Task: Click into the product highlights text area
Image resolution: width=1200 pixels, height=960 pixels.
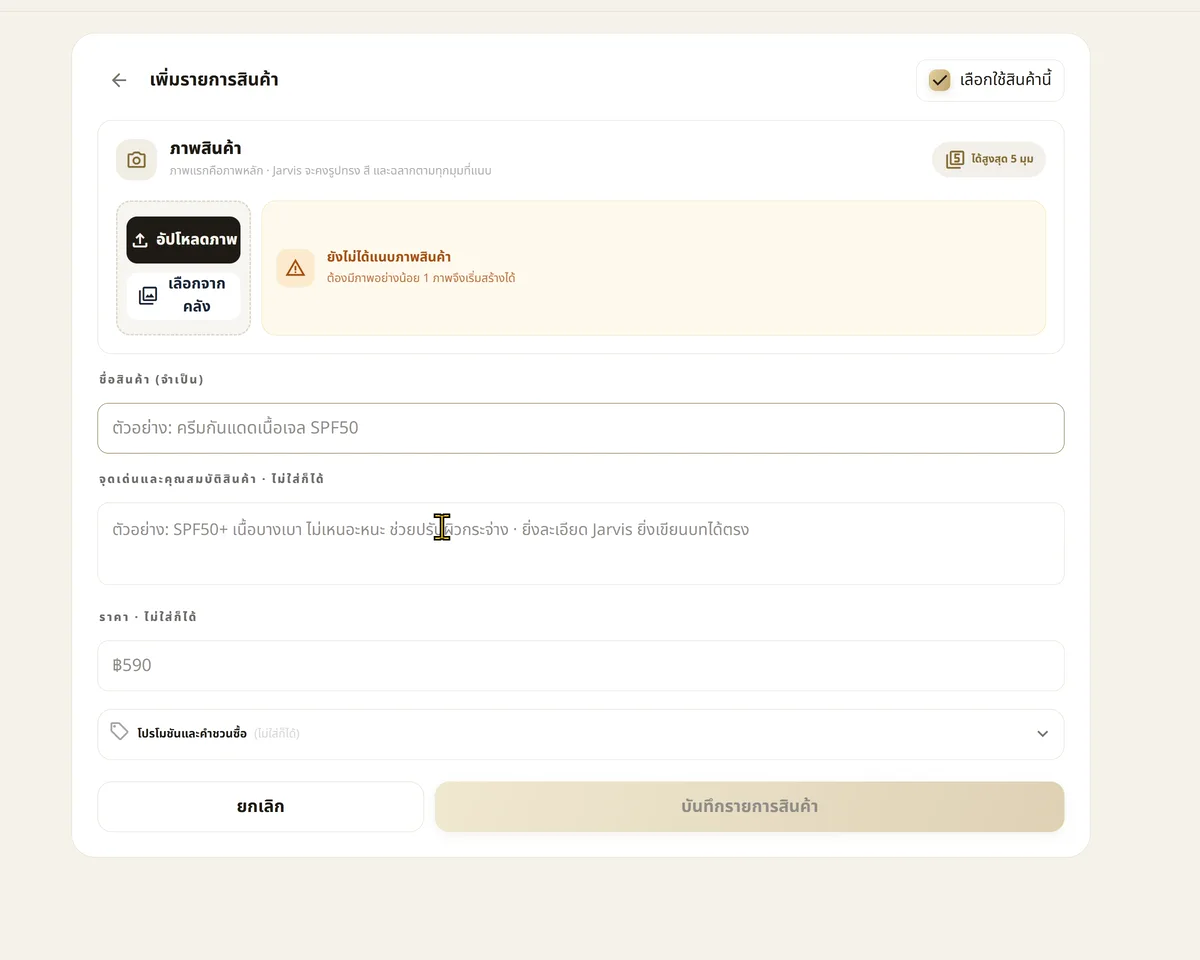Action: click(x=581, y=543)
